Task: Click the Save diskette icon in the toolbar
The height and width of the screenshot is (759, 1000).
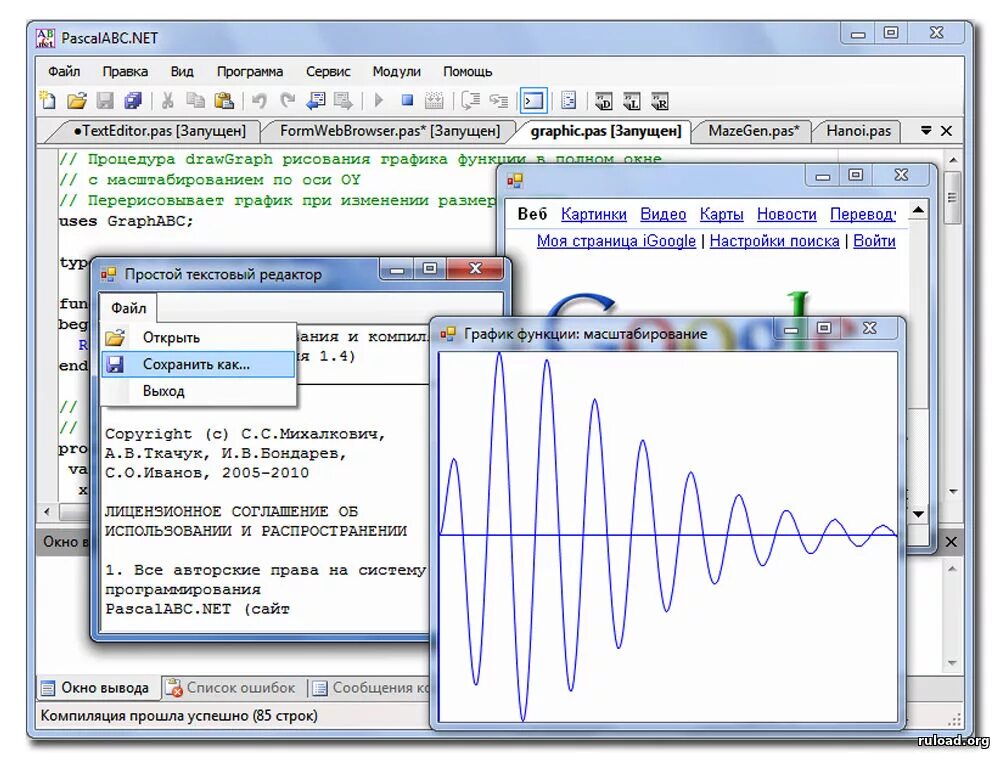Action: (x=105, y=101)
